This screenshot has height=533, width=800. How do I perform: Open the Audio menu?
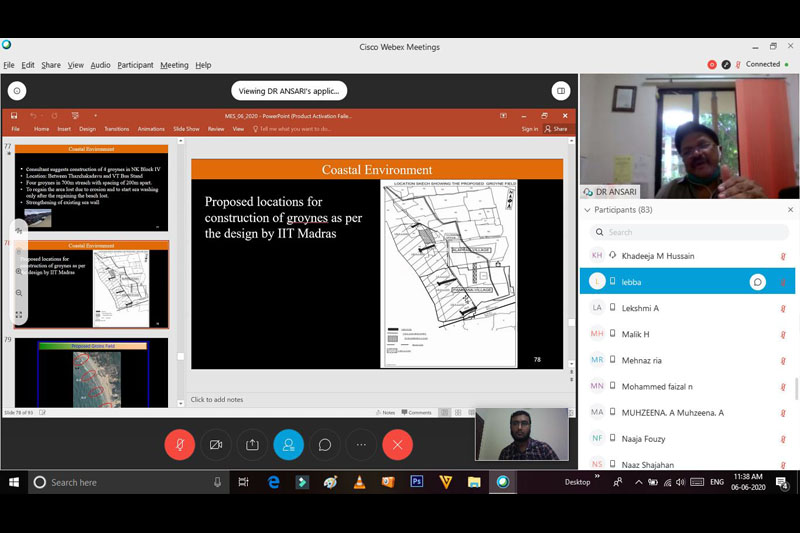click(100, 65)
